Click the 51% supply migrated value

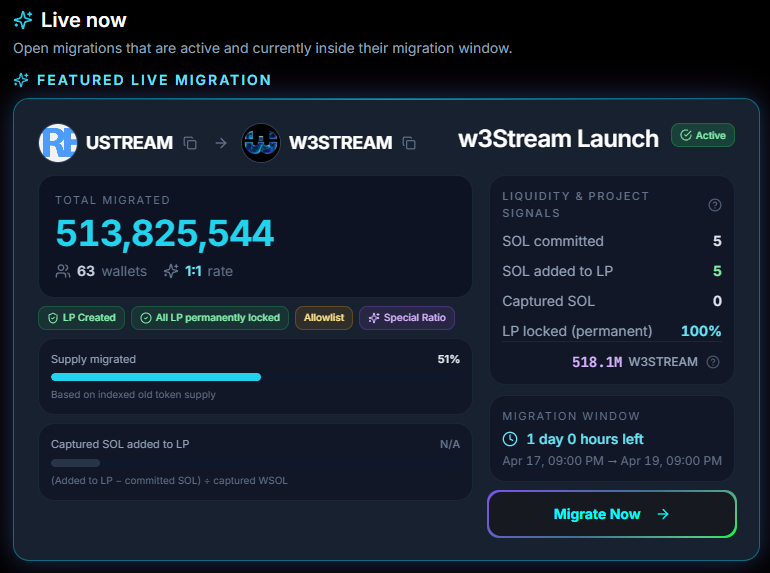(448, 359)
